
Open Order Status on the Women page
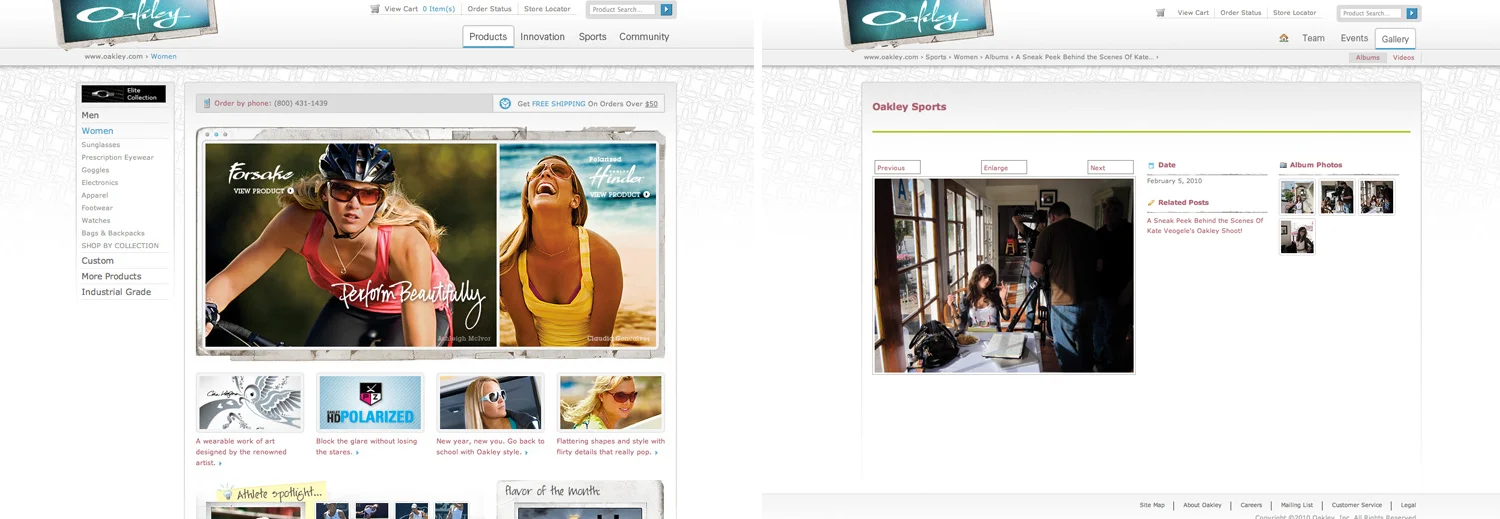click(489, 9)
